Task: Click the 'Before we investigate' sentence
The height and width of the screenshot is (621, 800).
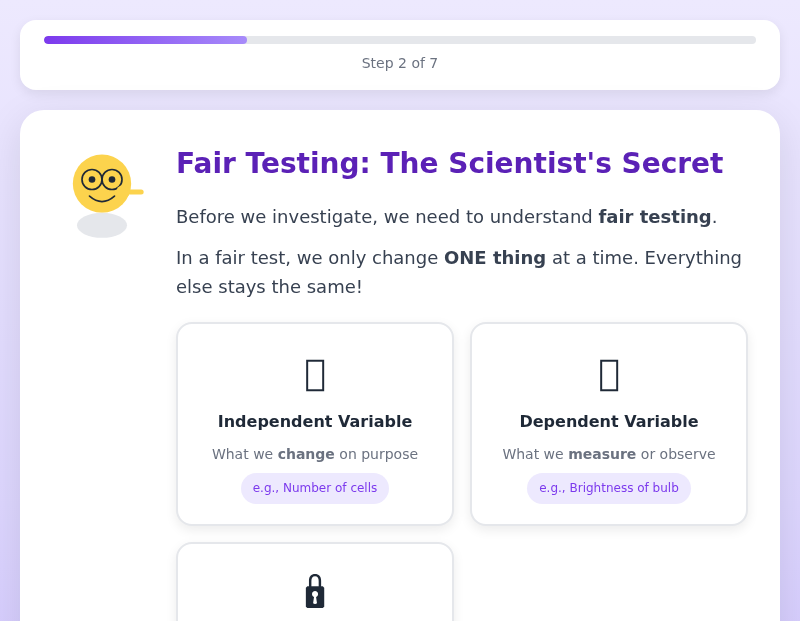Action: (385, 217)
